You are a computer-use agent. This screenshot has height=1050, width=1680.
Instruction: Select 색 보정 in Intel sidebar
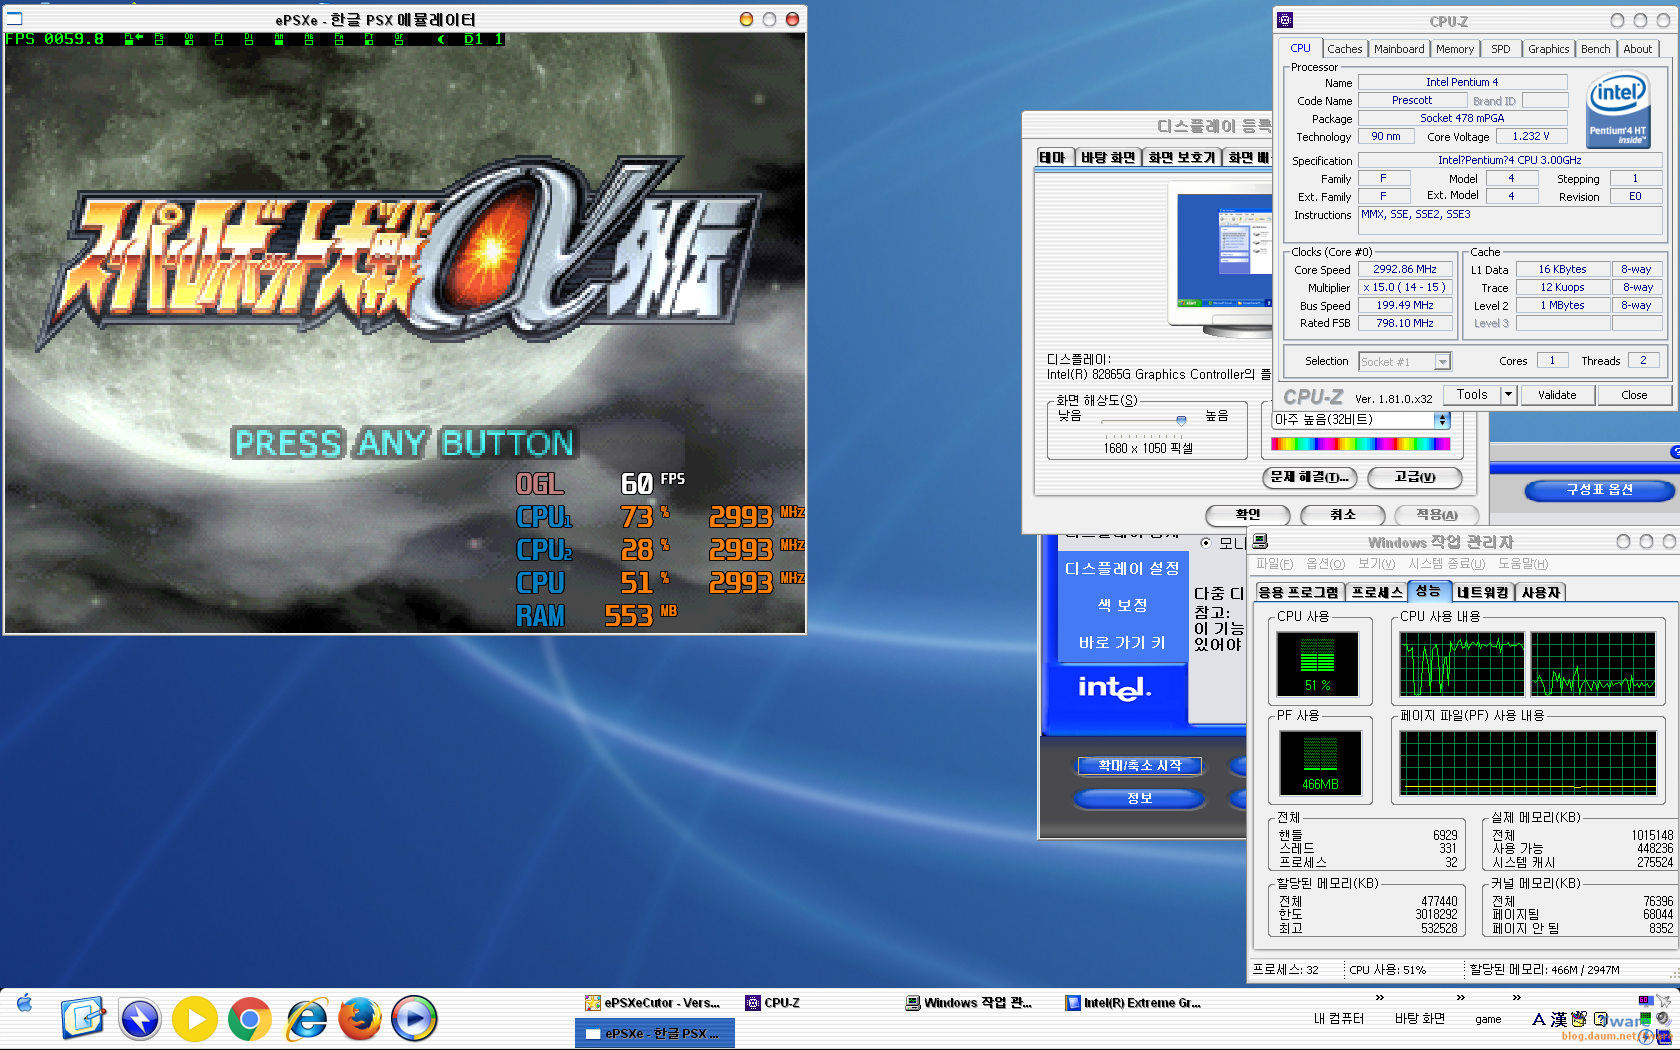click(1122, 605)
